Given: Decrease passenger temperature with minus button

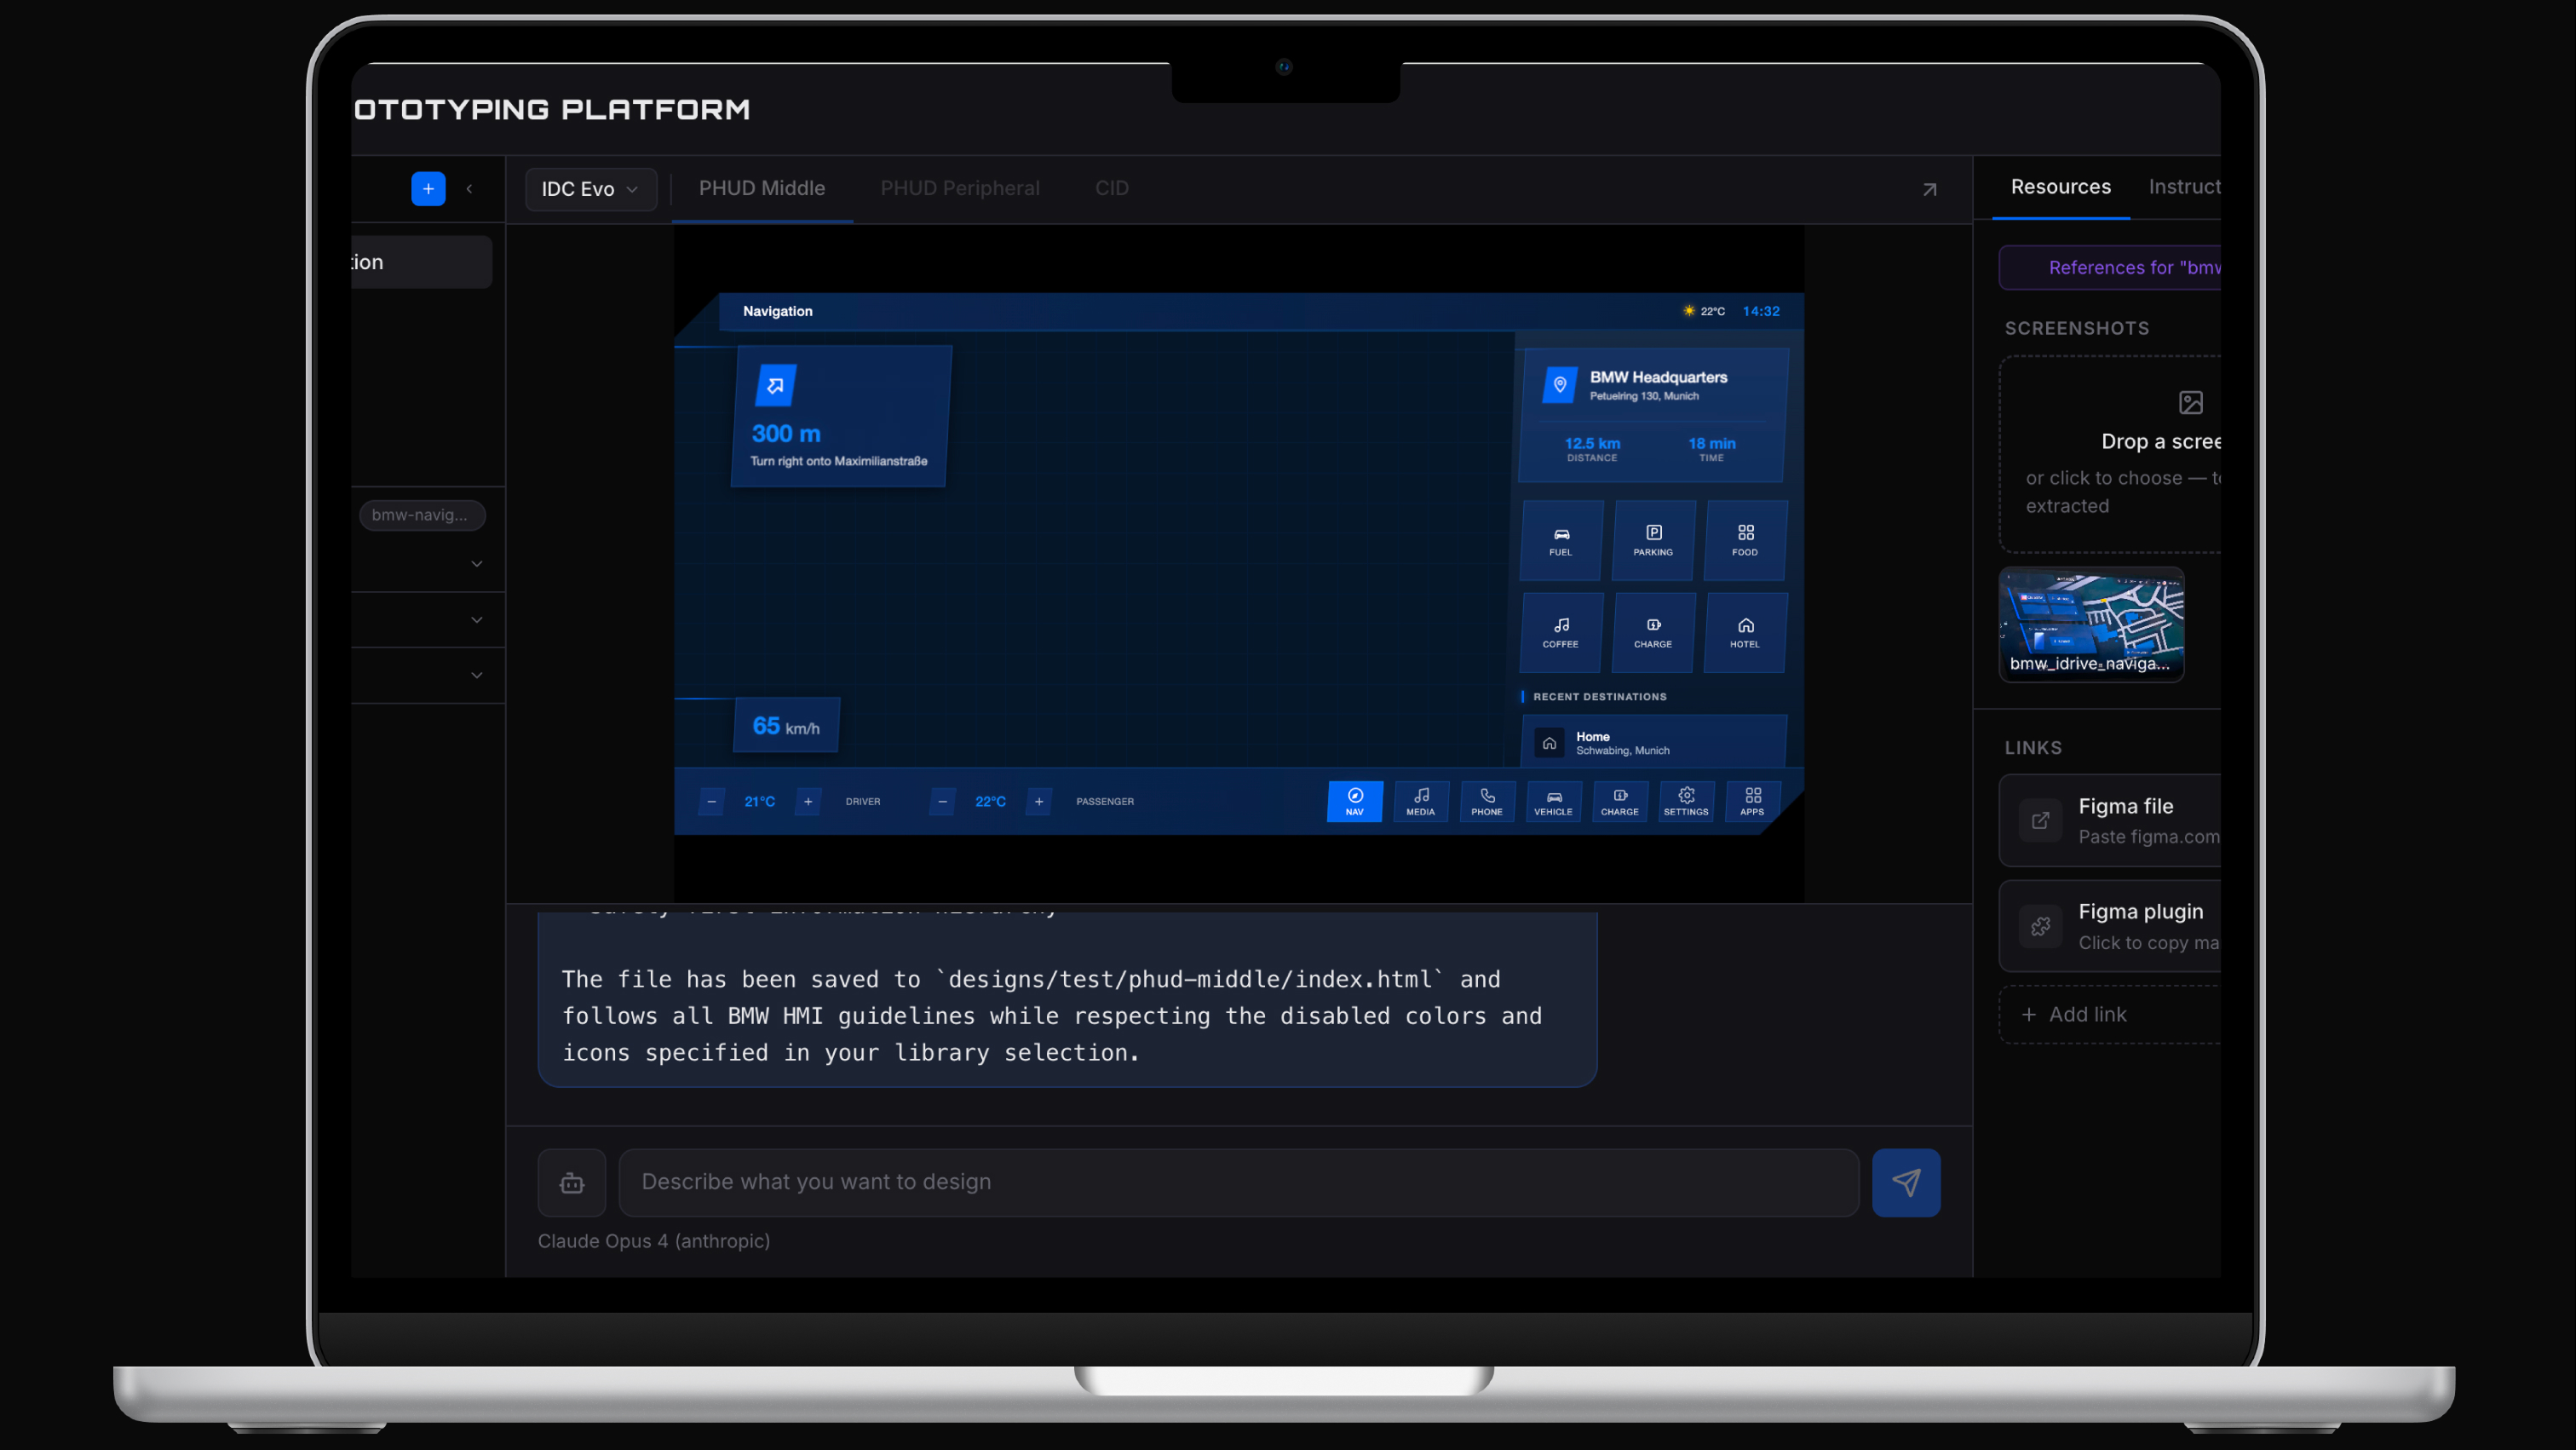Looking at the screenshot, I should (942, 801).
